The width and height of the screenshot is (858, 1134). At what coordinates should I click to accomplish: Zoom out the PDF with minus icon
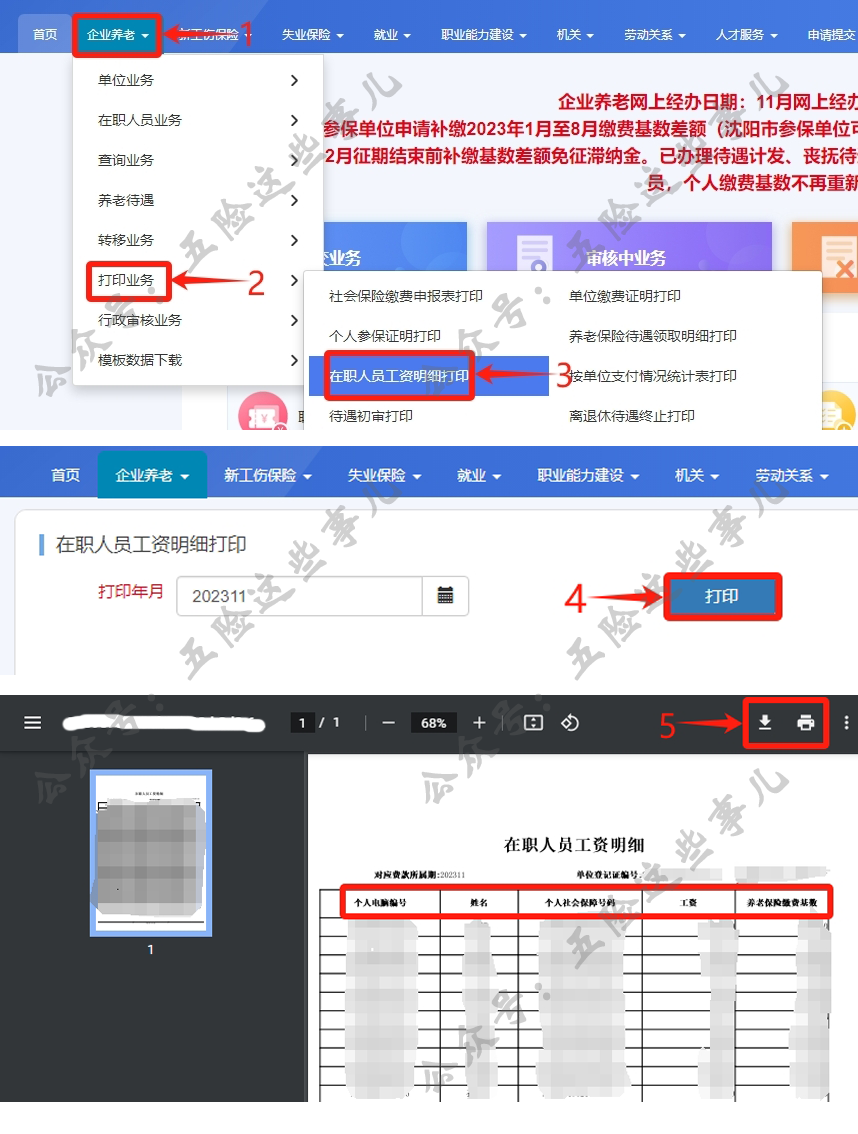[389, 723]
